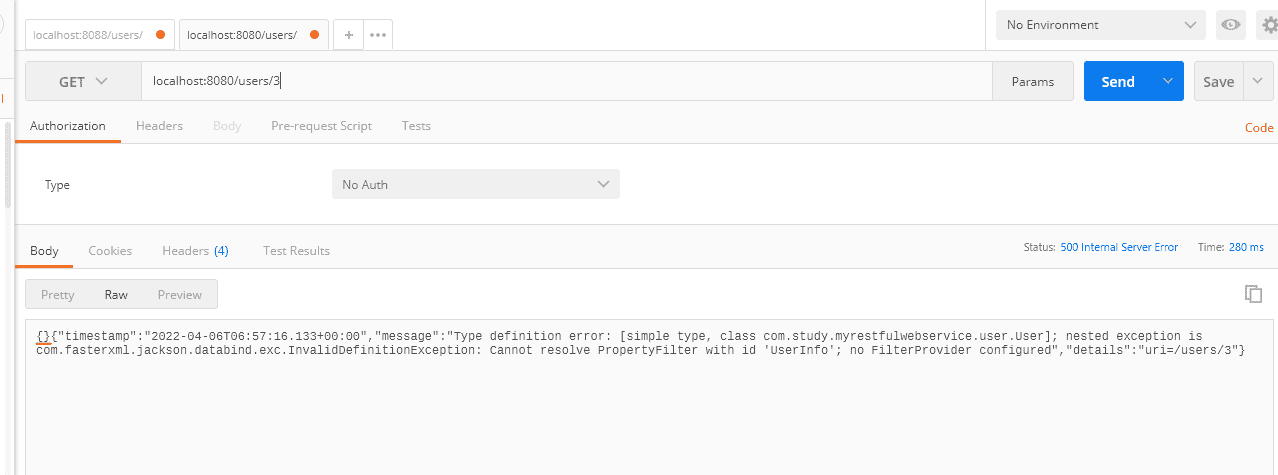Viewport: 1278px width, 475px height.
Task: Open the tab options three-dots menu
Action: tap(377, 35)
